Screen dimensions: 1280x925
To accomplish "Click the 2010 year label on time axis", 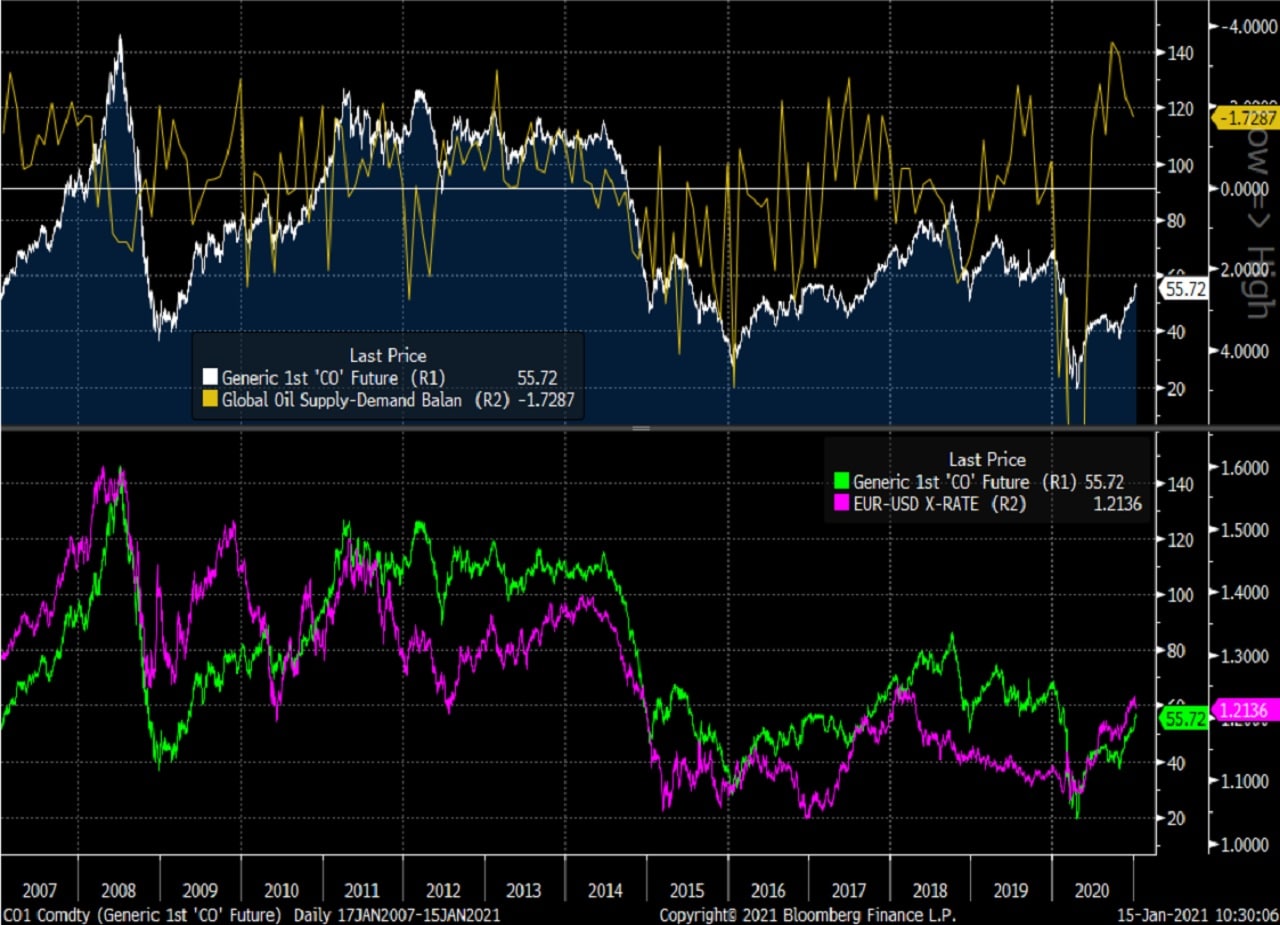I will pos(283,890).
